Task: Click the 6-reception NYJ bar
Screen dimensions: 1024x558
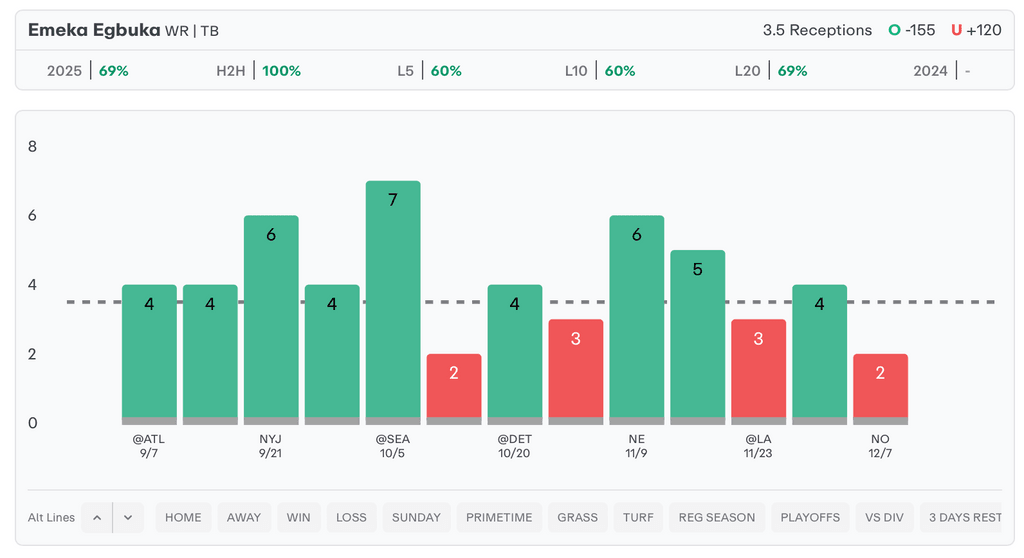Action: point(271,318)
